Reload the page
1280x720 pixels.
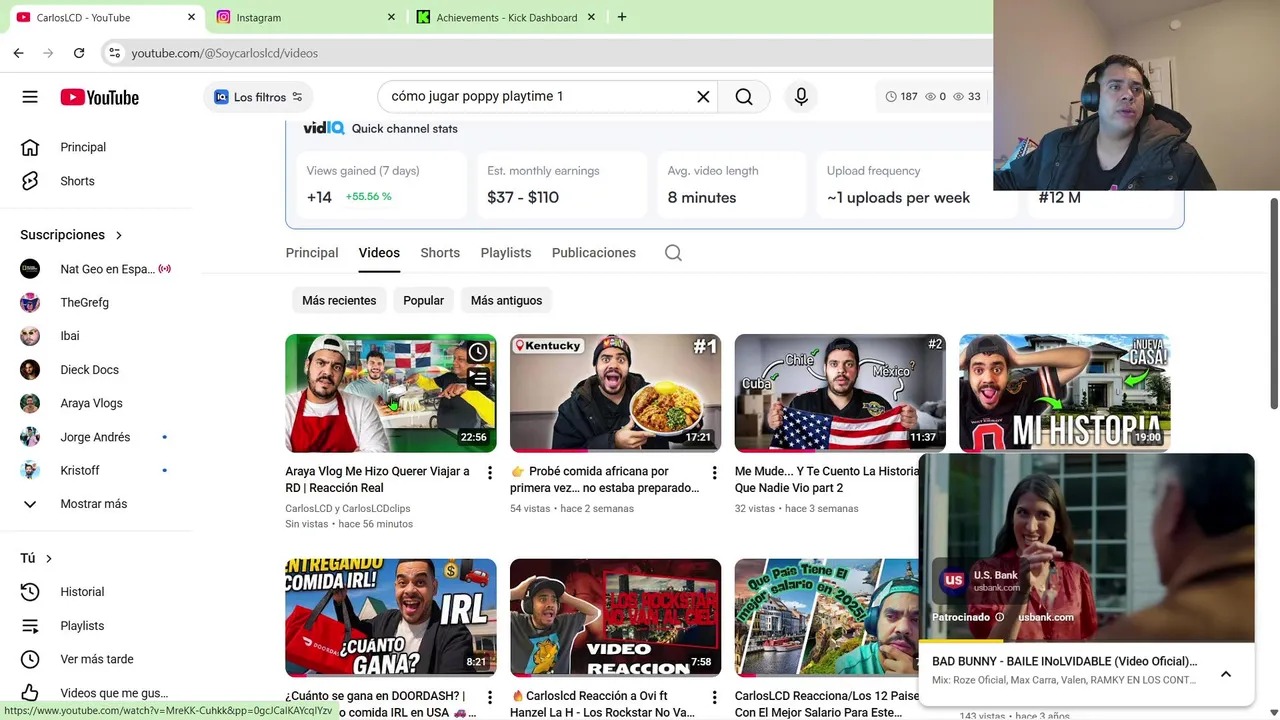point(79,53)
